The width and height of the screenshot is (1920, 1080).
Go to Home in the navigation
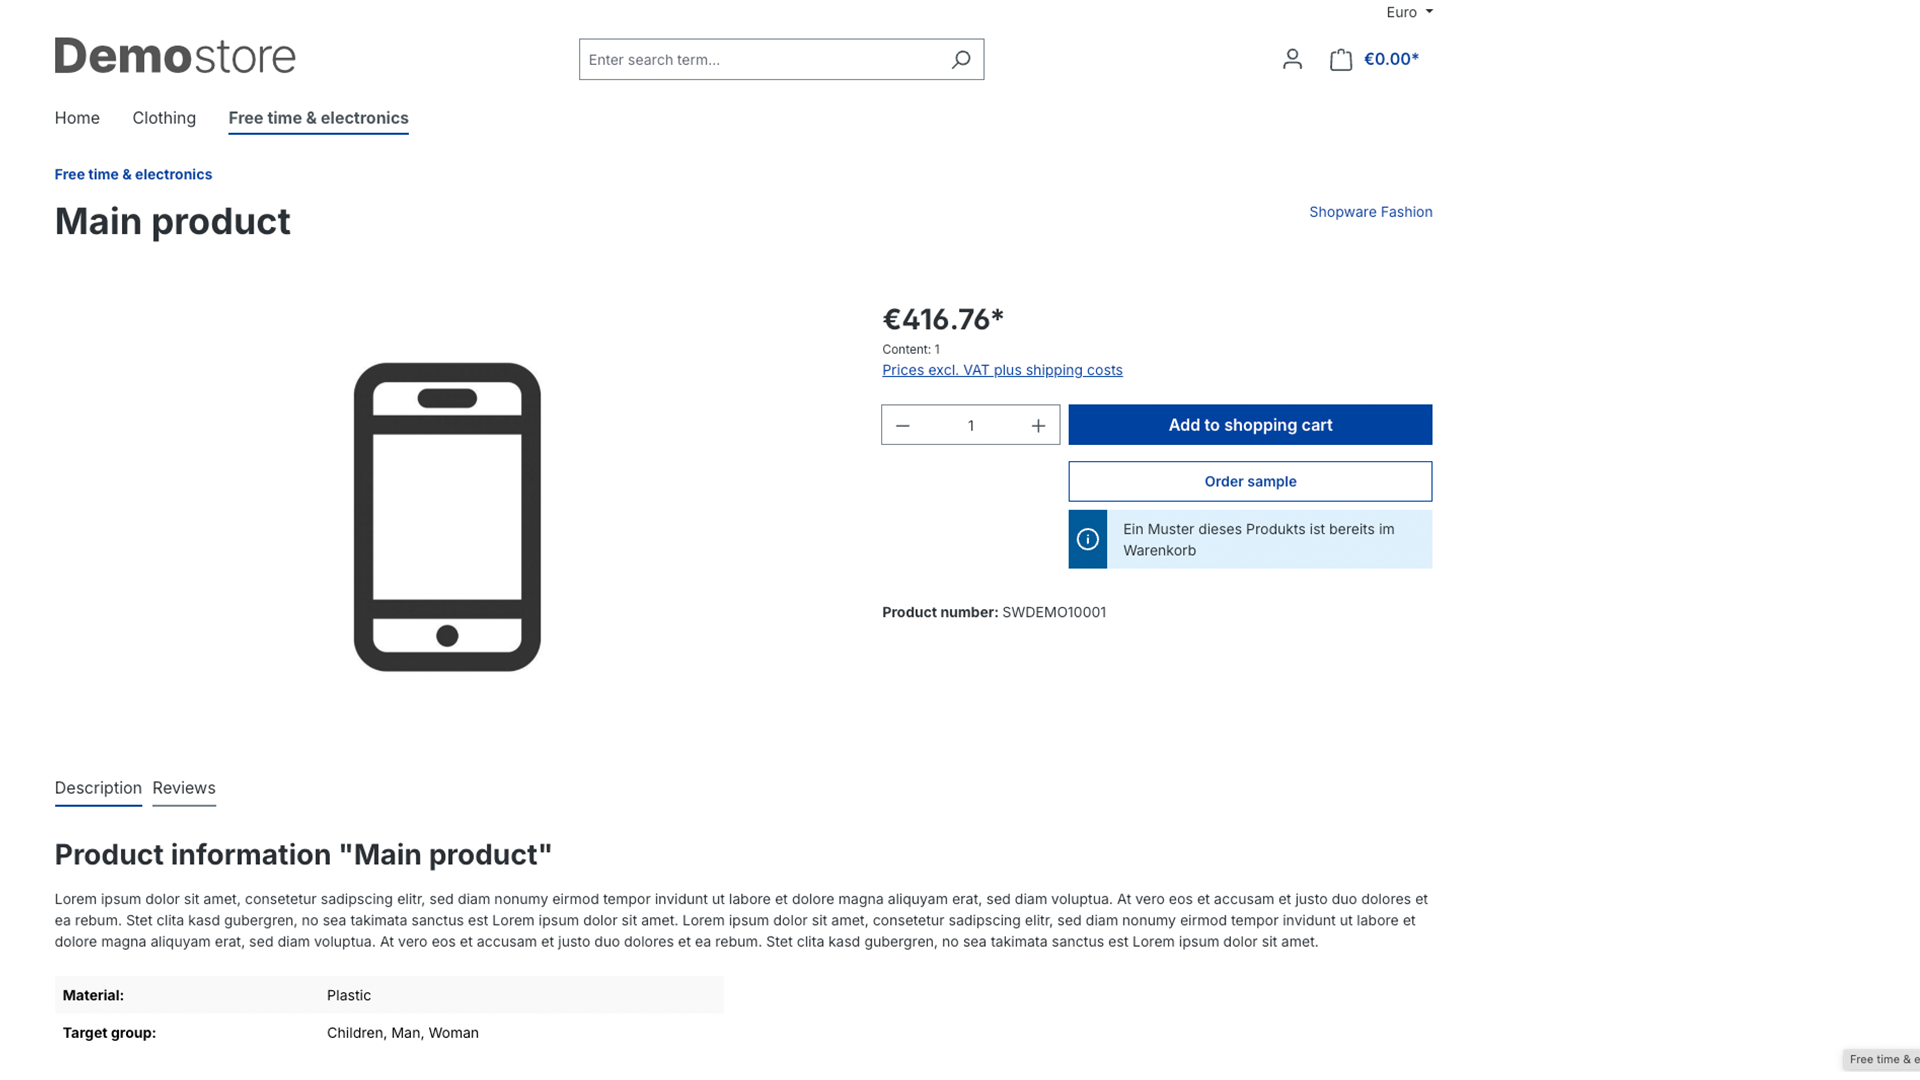[77, 118]
